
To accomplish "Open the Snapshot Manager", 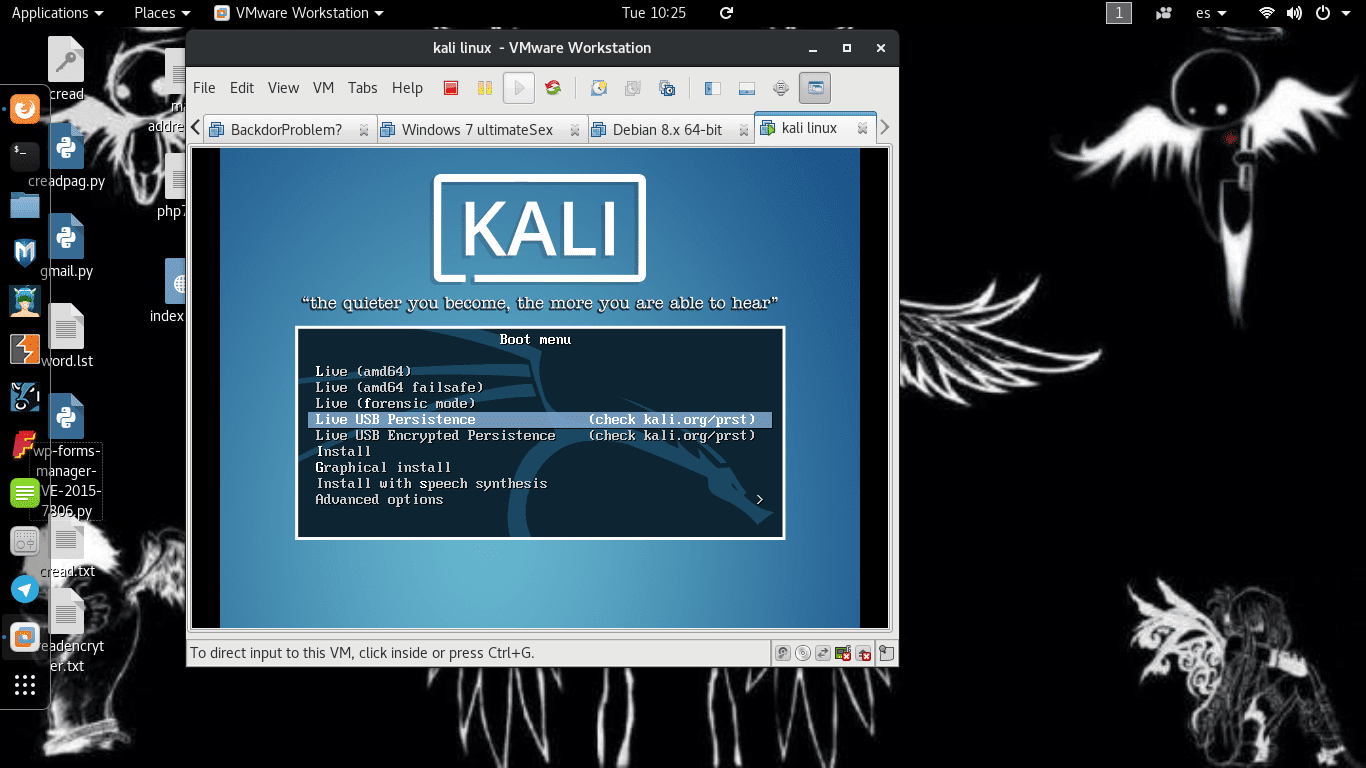I will click(666, 88).
